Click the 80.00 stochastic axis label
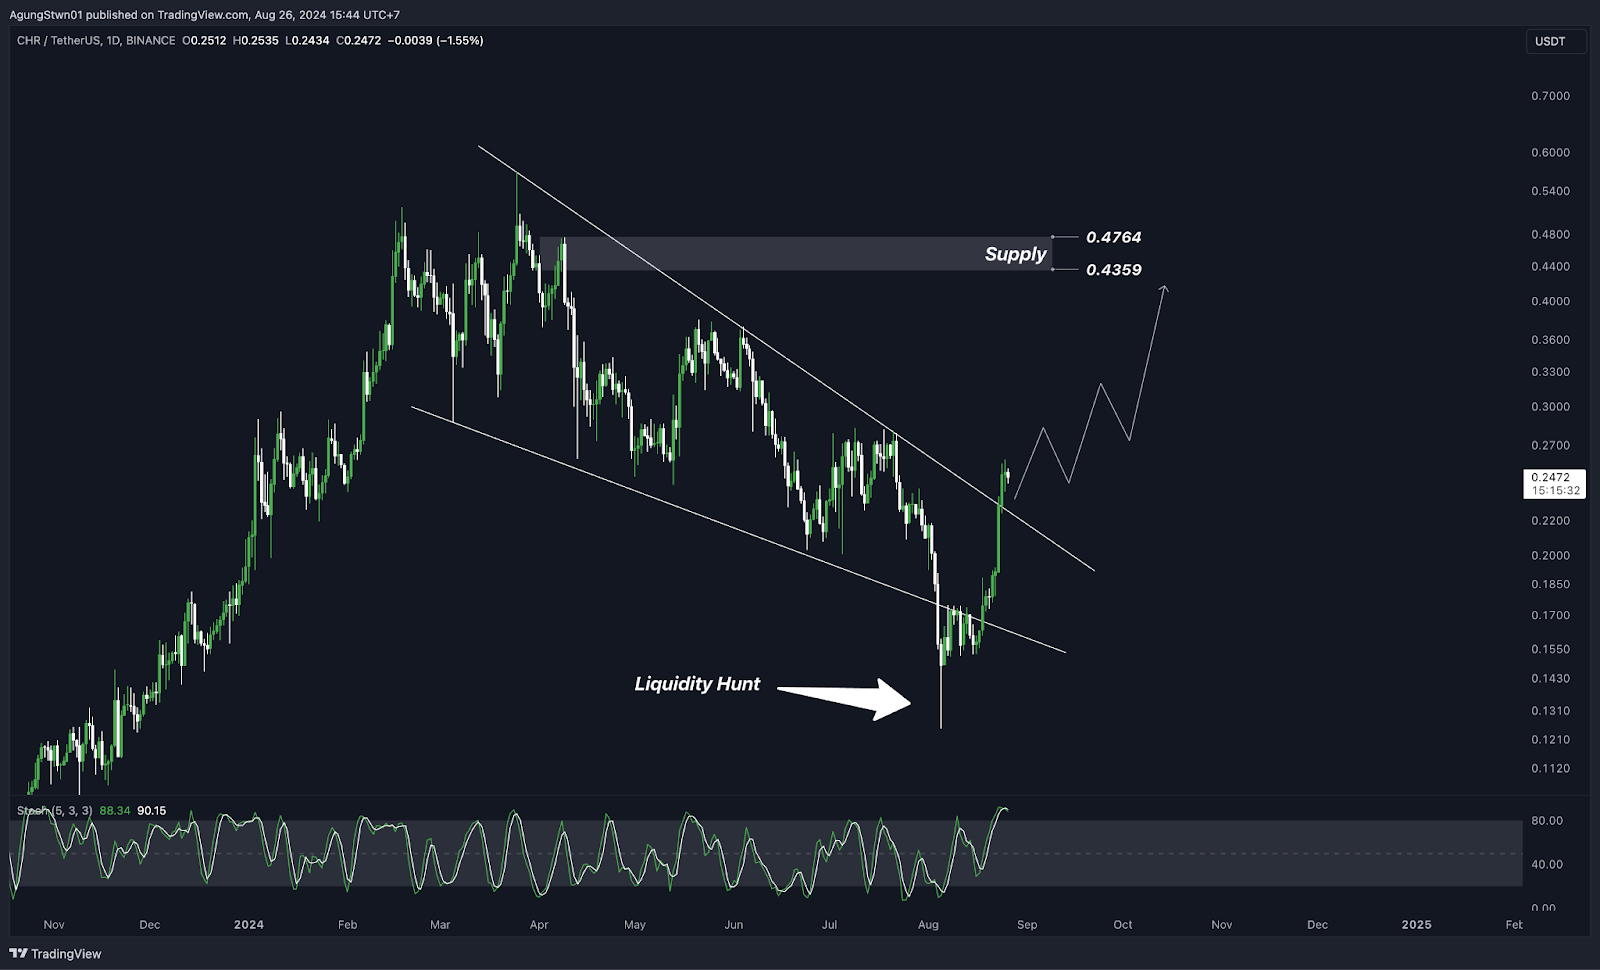 click(1547, 821)
